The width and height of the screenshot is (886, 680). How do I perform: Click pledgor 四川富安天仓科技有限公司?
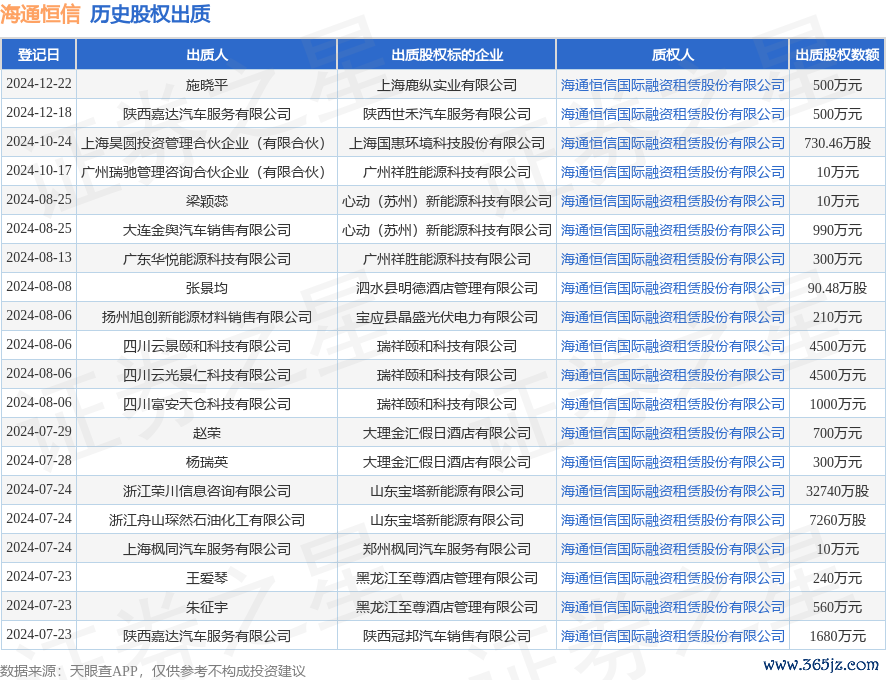pyautogui.click(x=207, y=404)
